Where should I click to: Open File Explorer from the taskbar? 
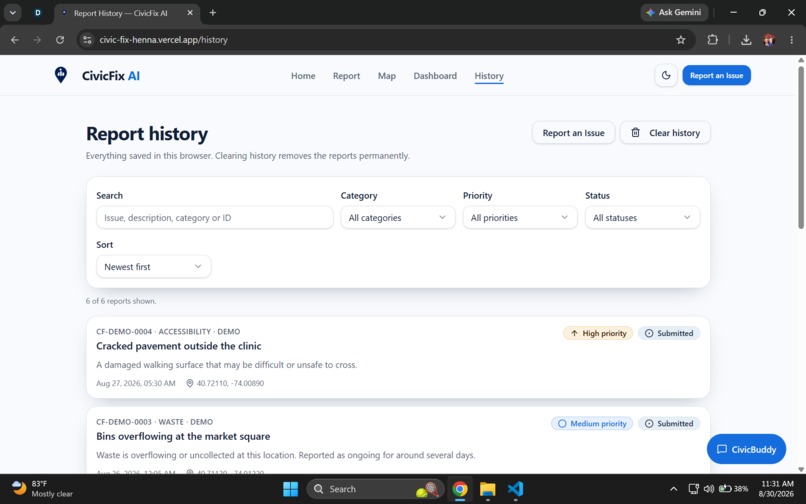tap(487, 489)
